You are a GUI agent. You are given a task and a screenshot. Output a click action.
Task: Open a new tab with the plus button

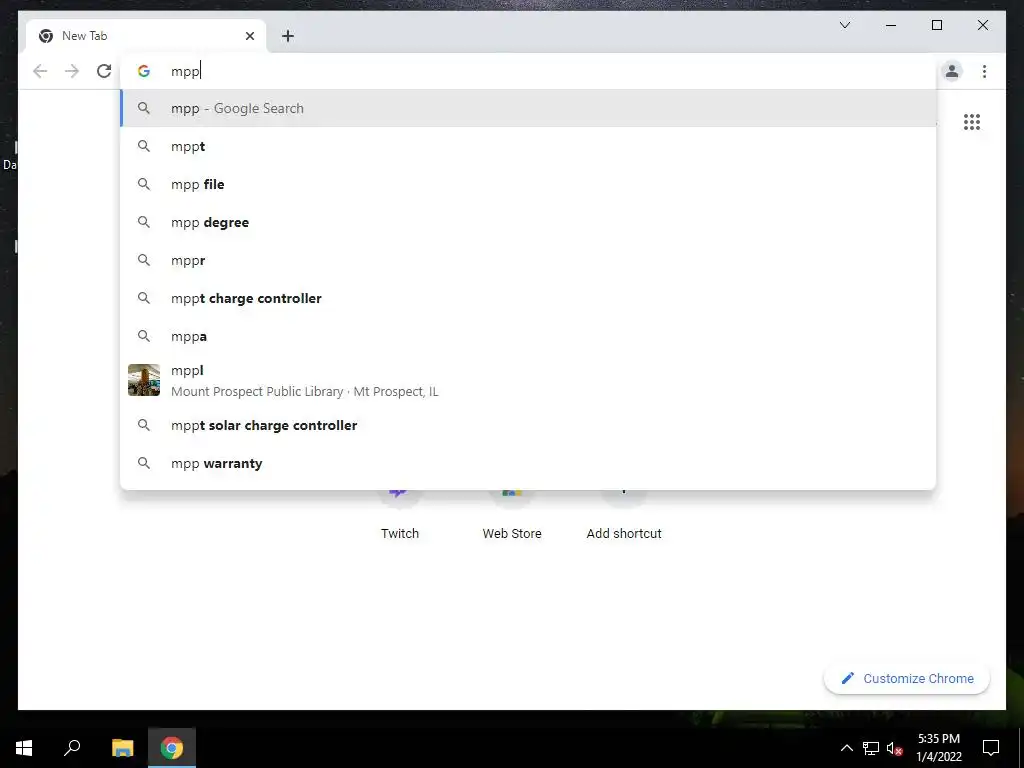click(288, 36)
